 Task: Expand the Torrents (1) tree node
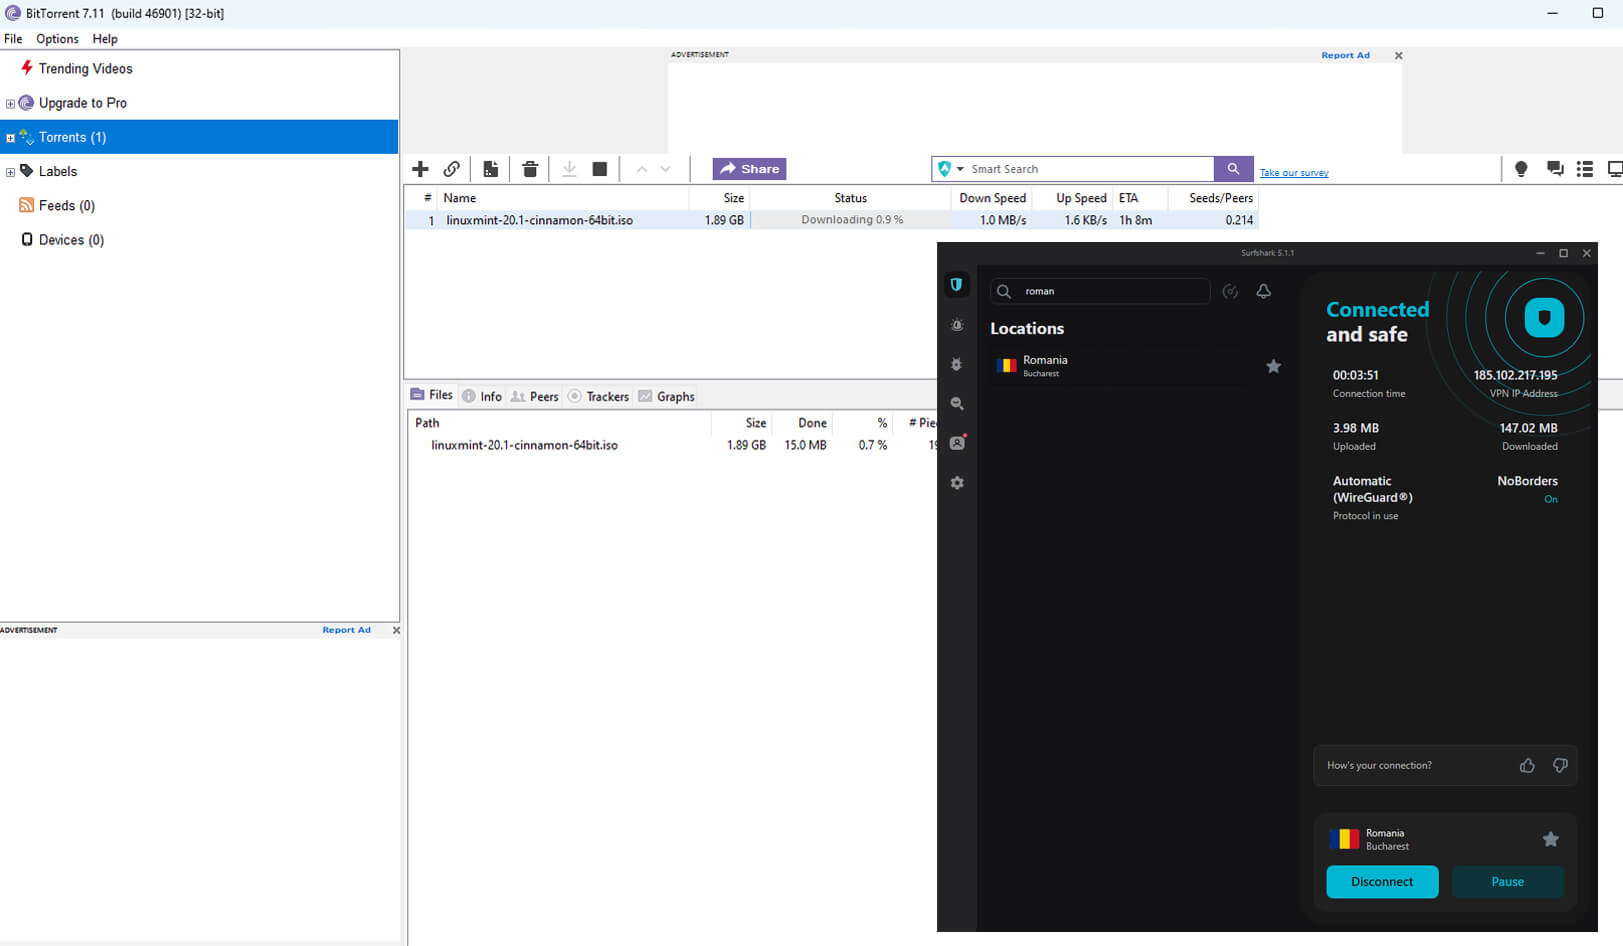click(10, 138)
